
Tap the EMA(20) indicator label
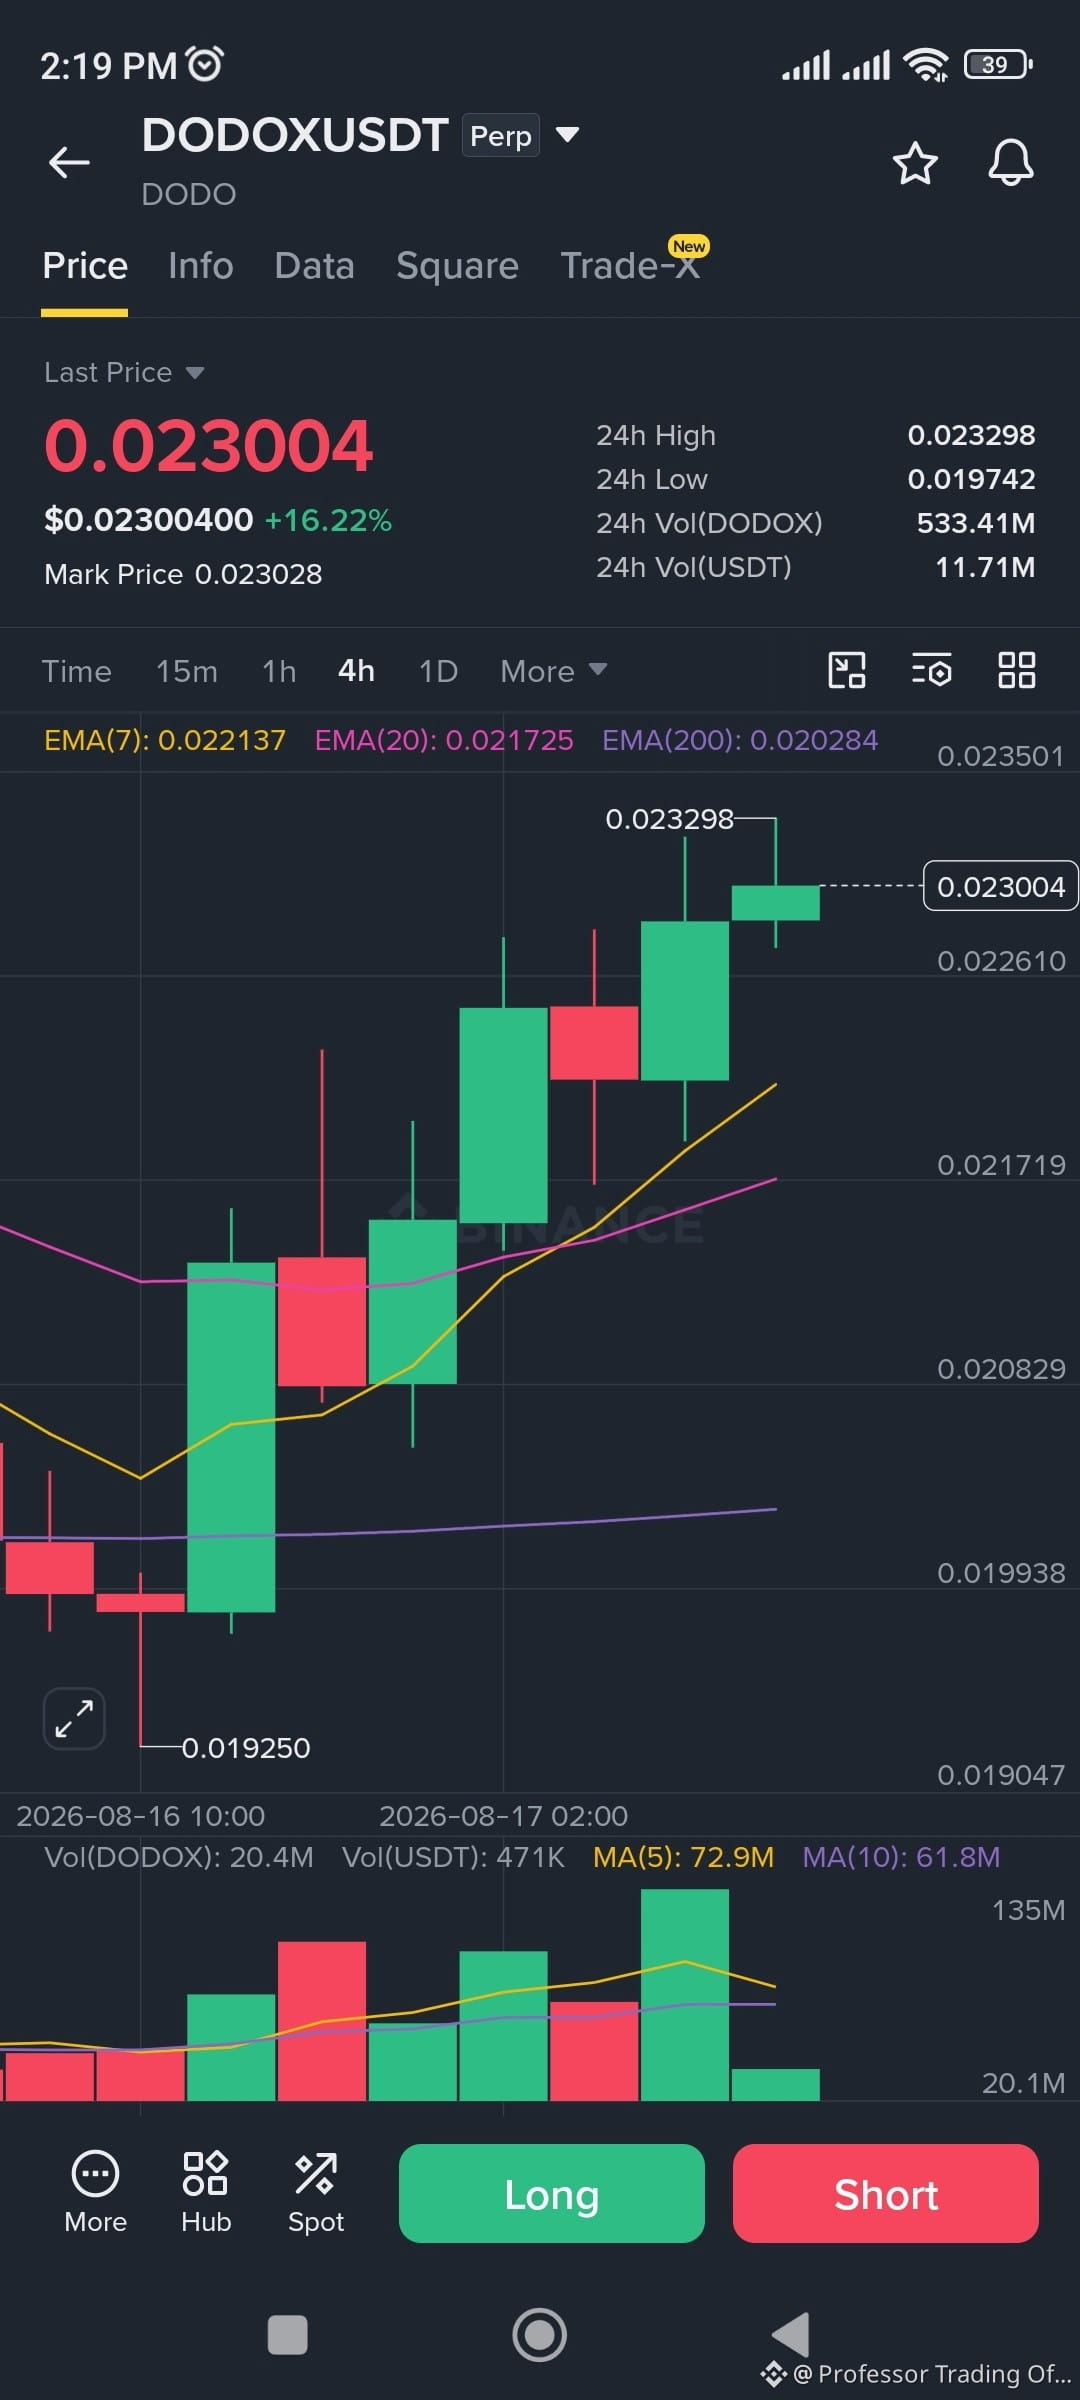444,740
